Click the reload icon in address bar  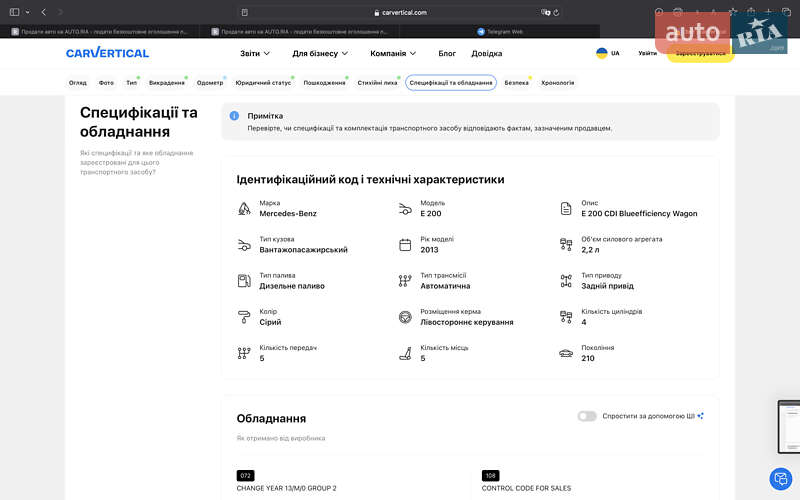558,13
